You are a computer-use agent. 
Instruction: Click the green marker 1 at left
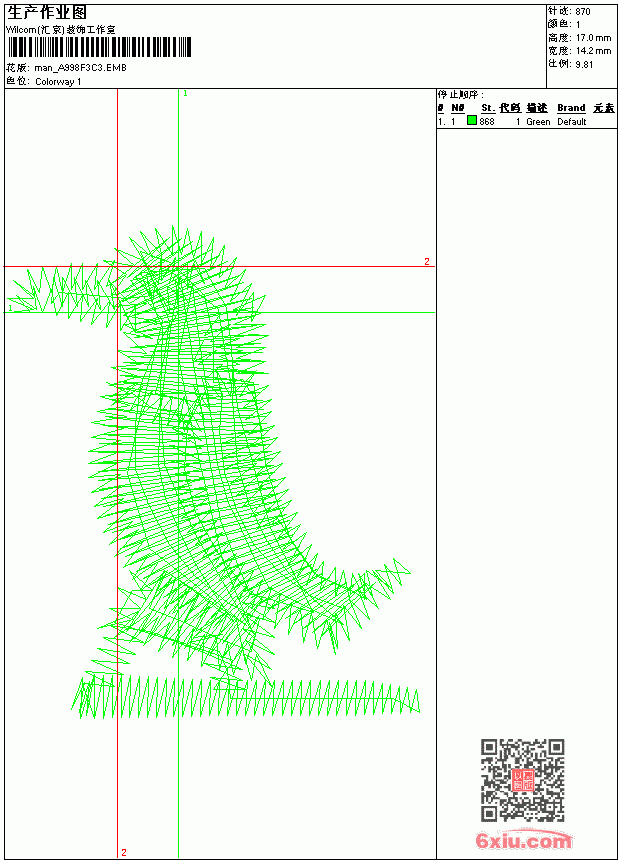coord(10,308)
